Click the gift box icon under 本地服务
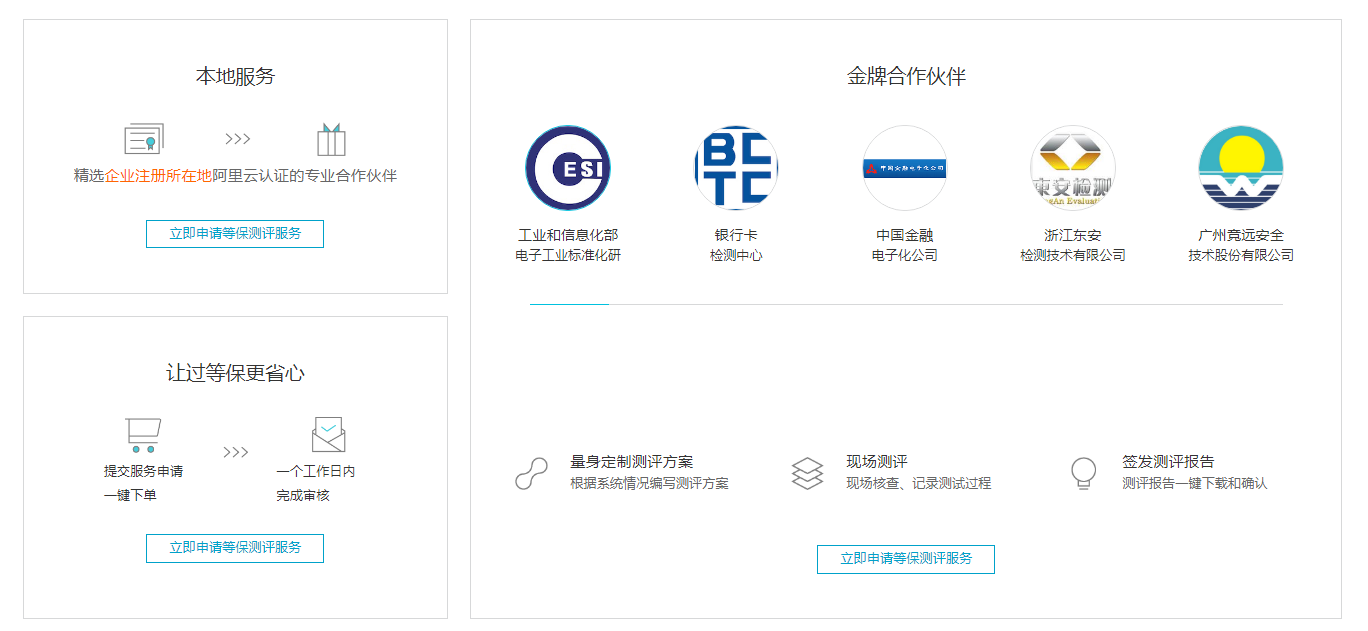The width and height of the screenshot is (1368, 631). click(x=331, y=139)
